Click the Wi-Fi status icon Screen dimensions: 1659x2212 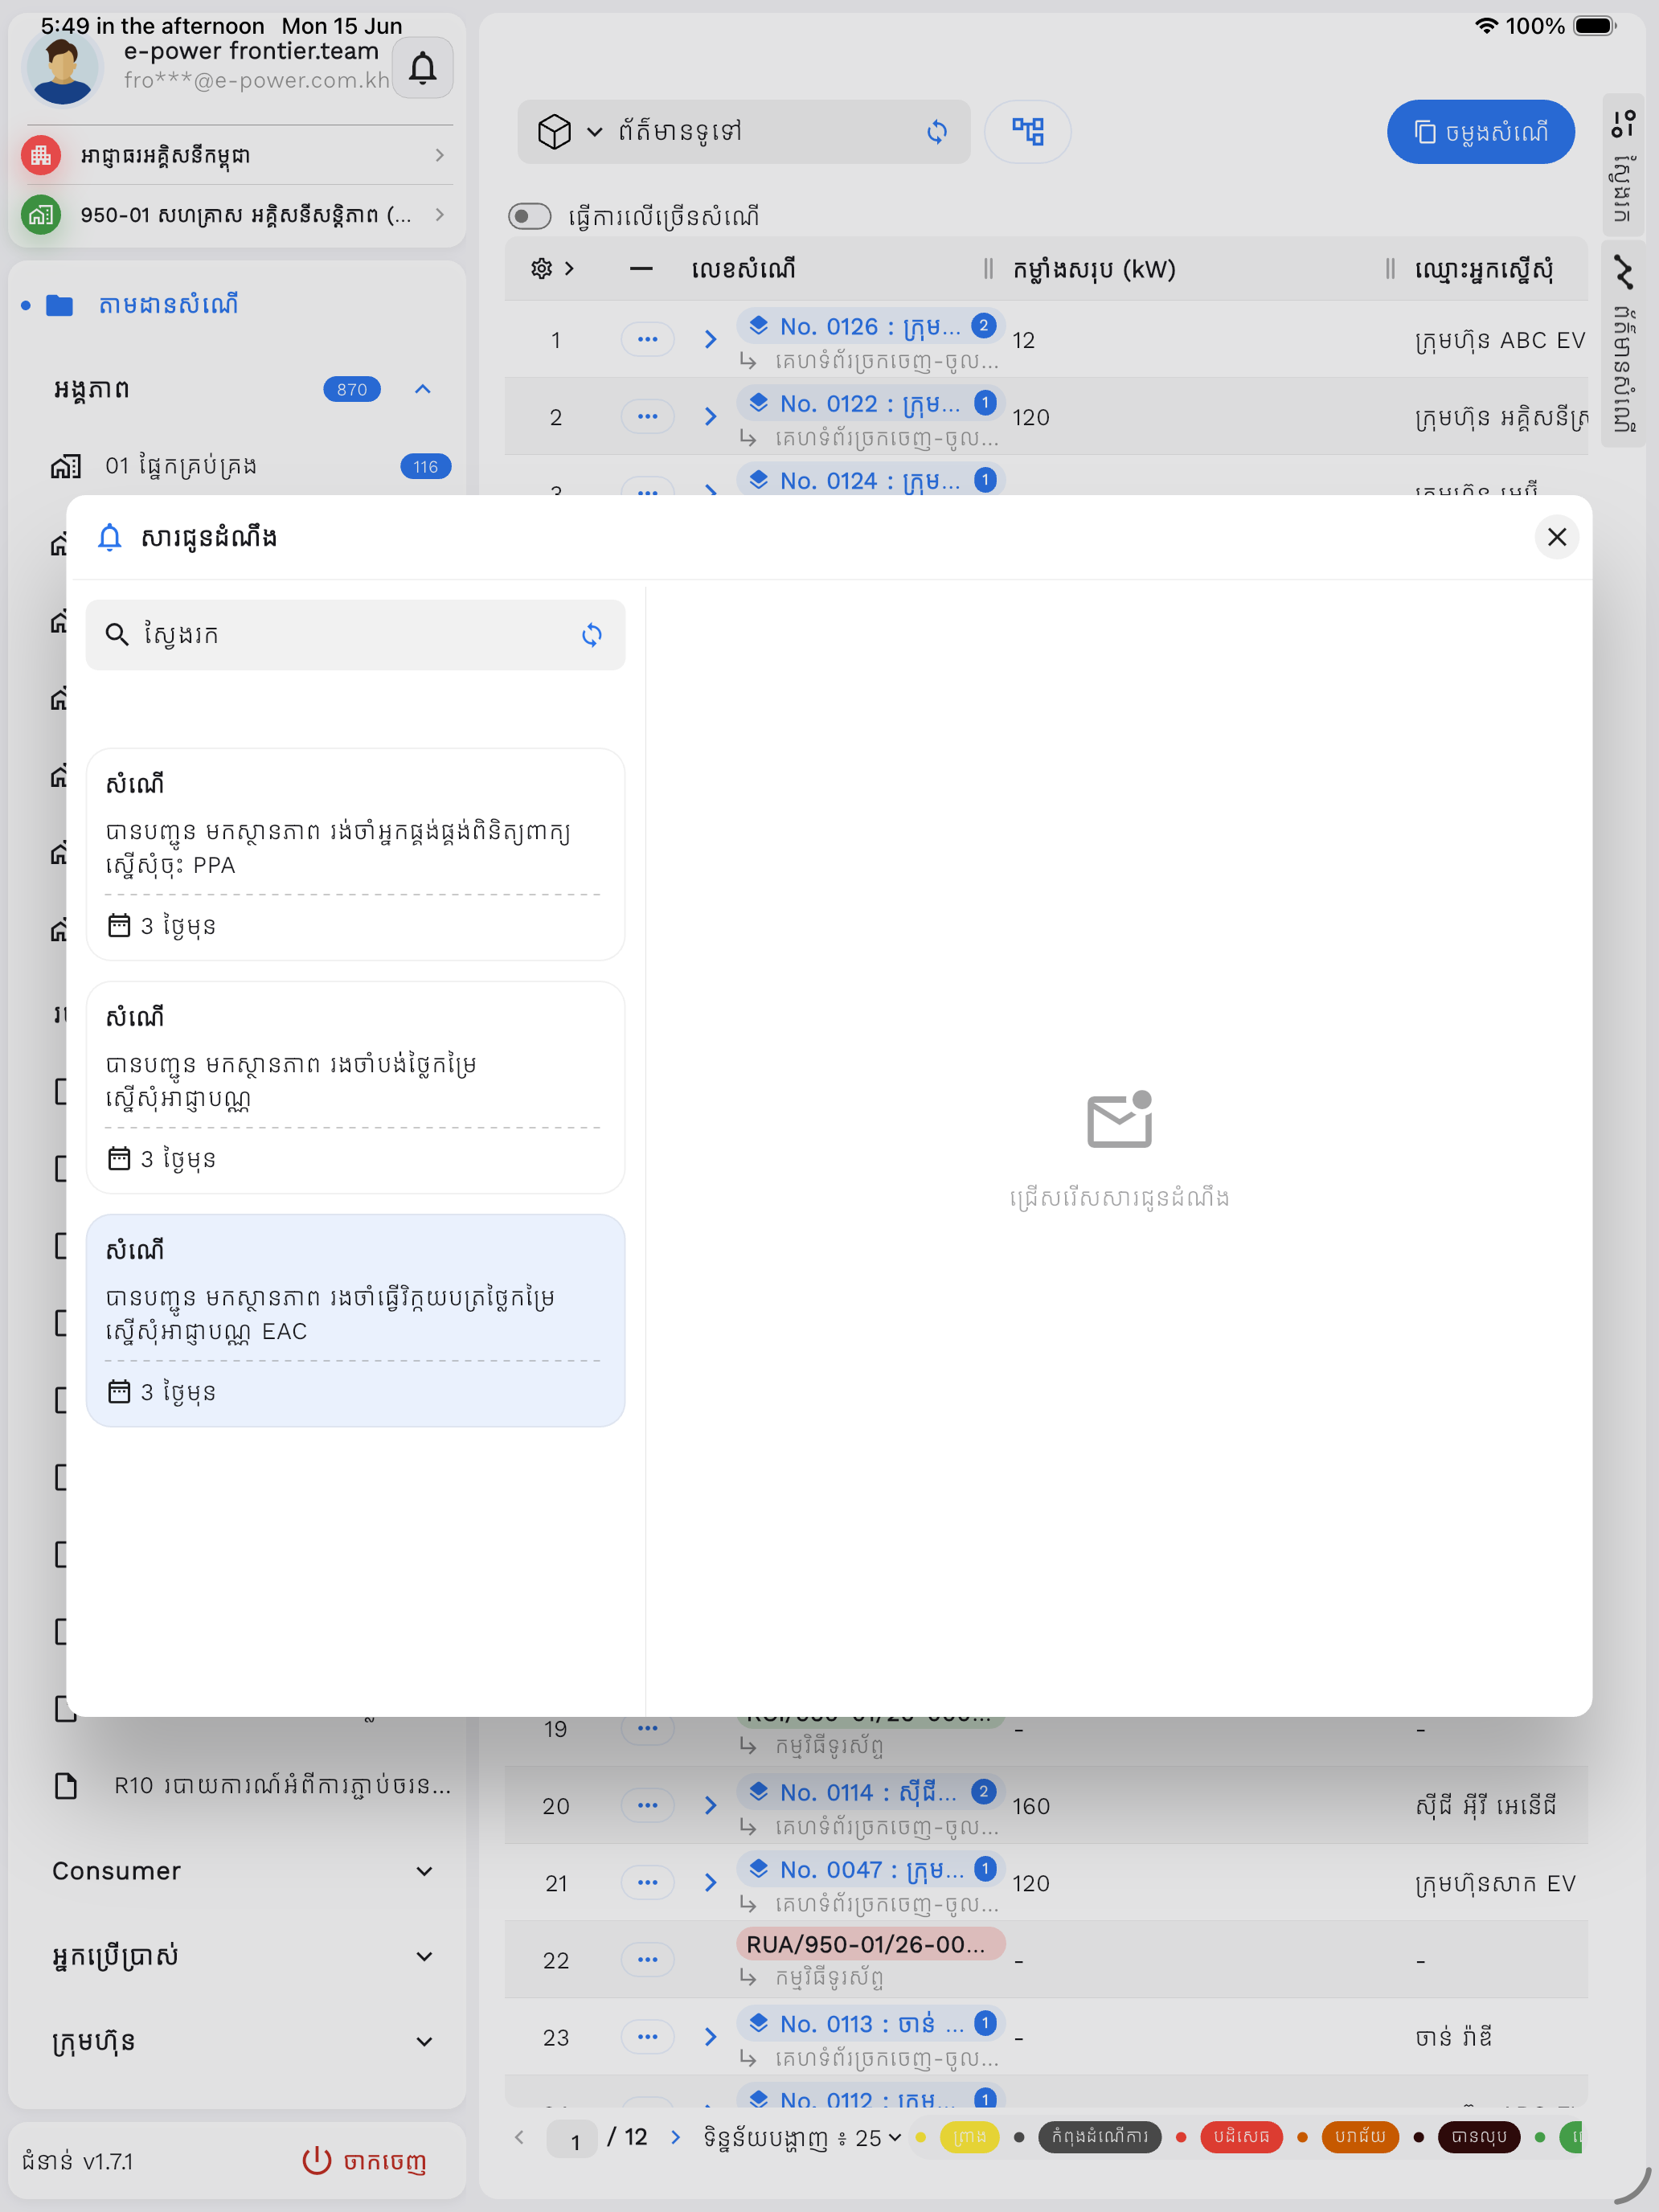[x=1486, y=26]
